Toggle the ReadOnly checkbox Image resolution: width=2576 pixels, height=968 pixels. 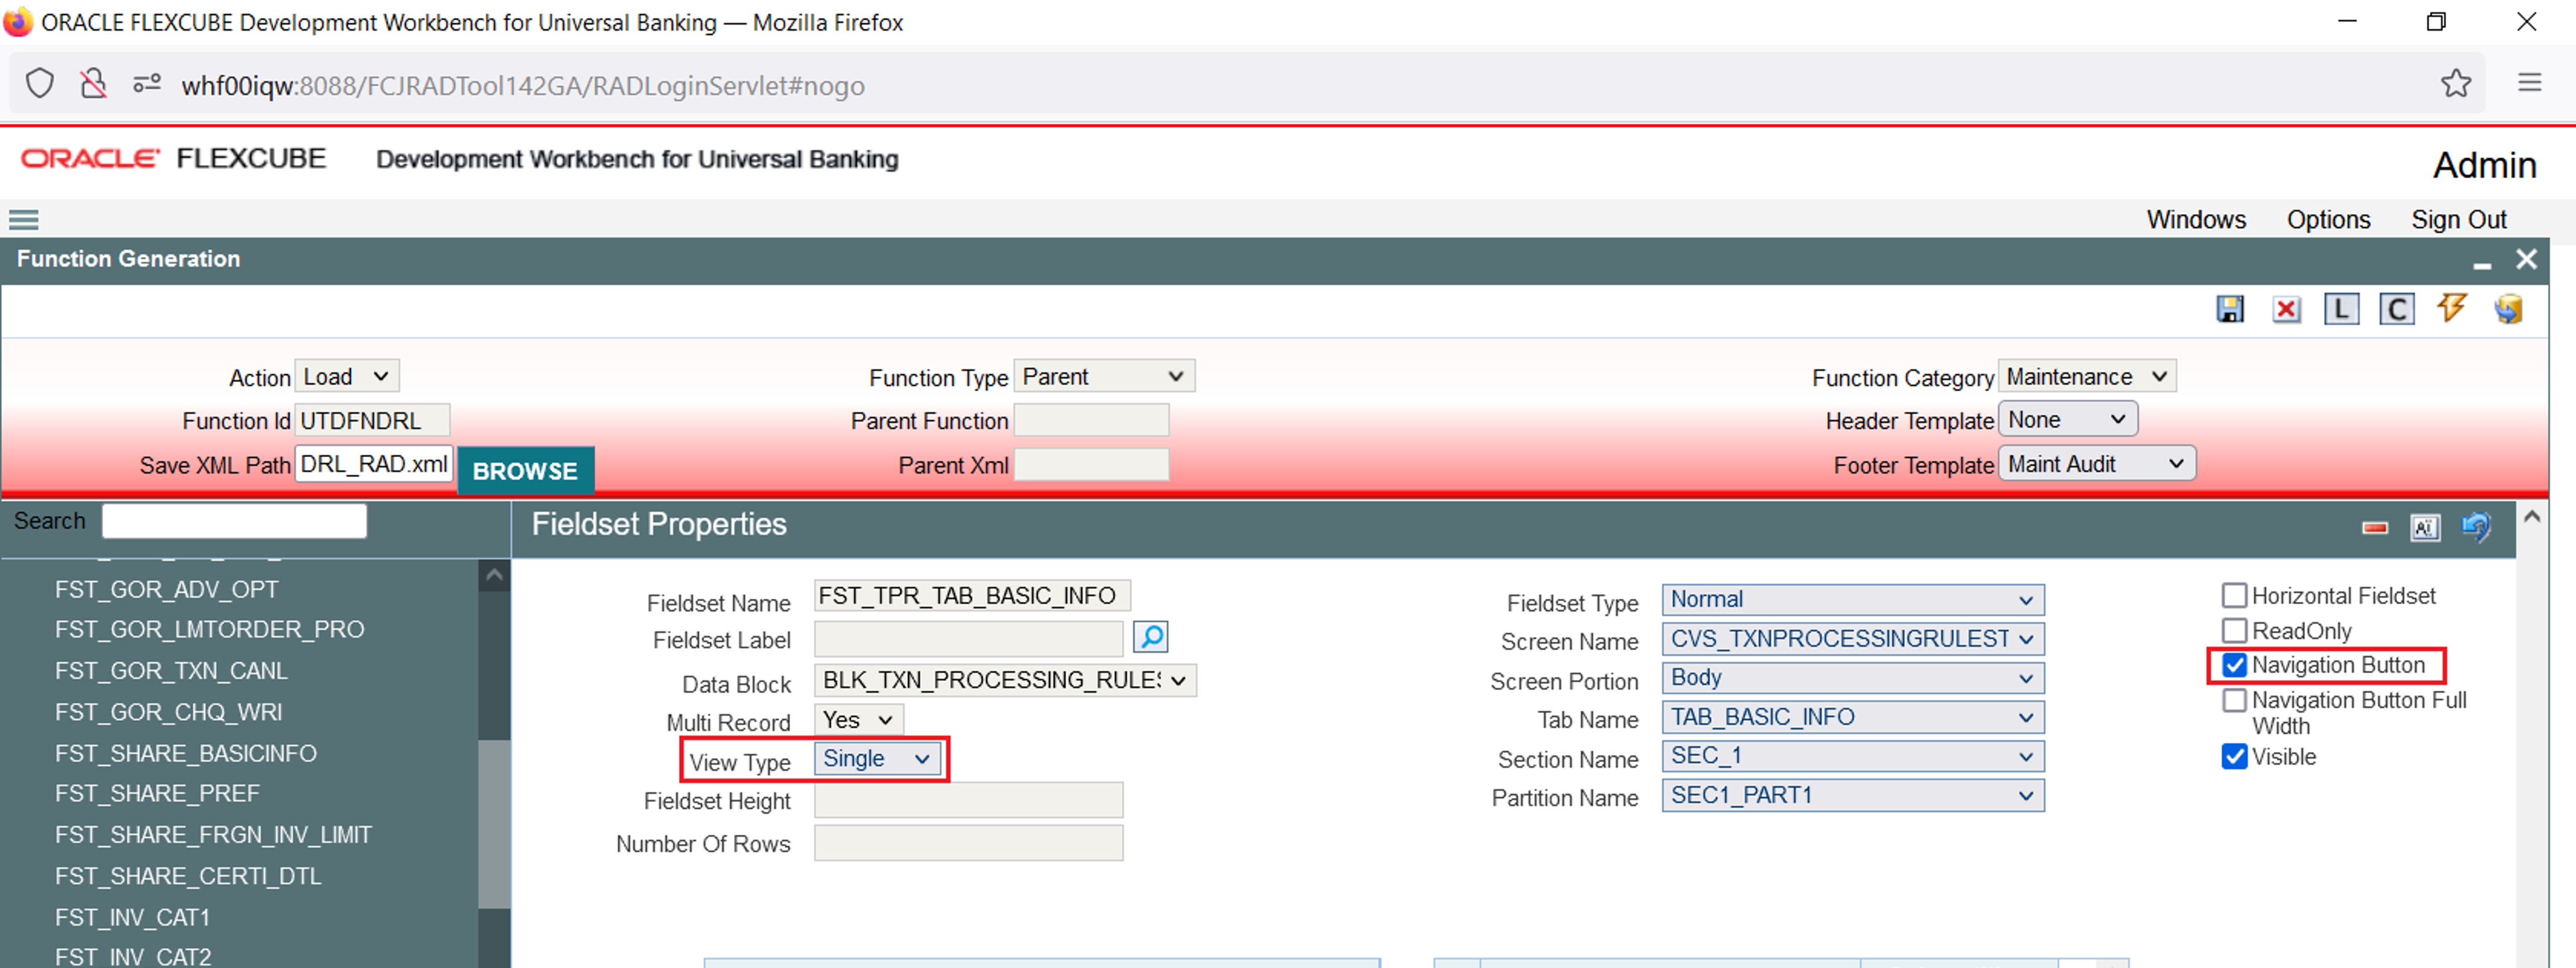point(2234,630)
